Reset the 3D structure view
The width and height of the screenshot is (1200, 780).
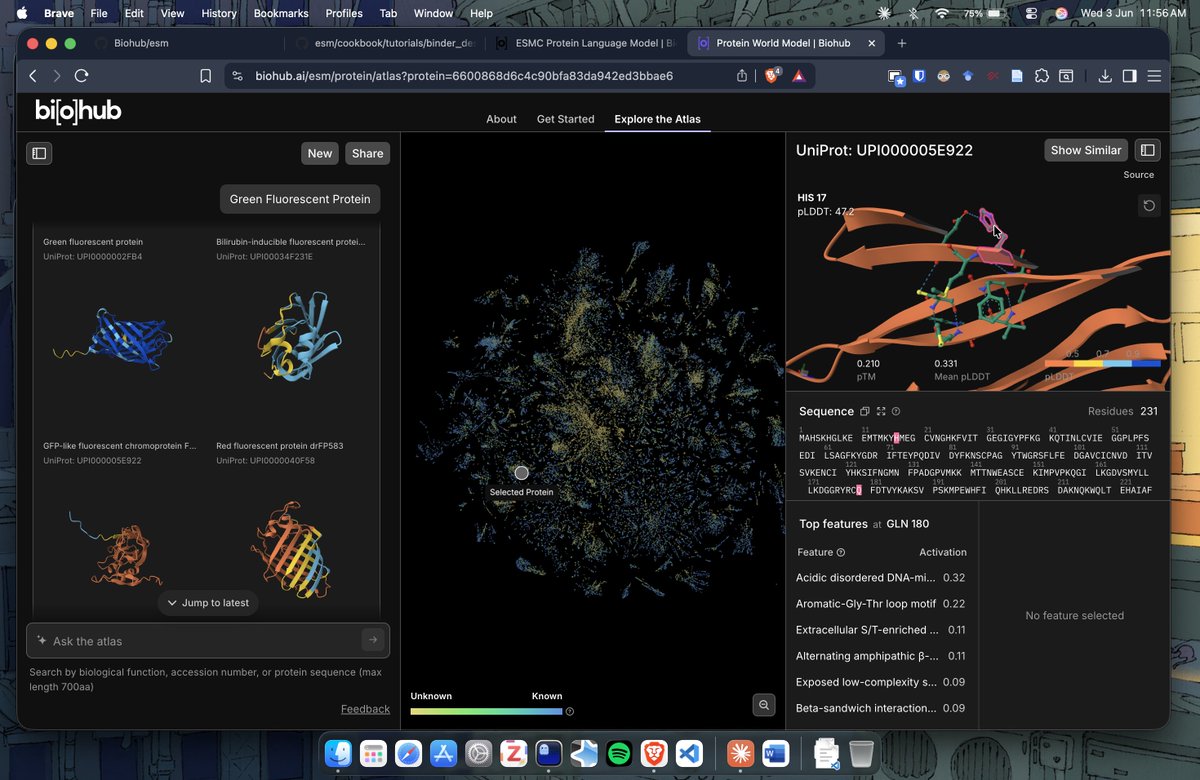pos(1149,205)
